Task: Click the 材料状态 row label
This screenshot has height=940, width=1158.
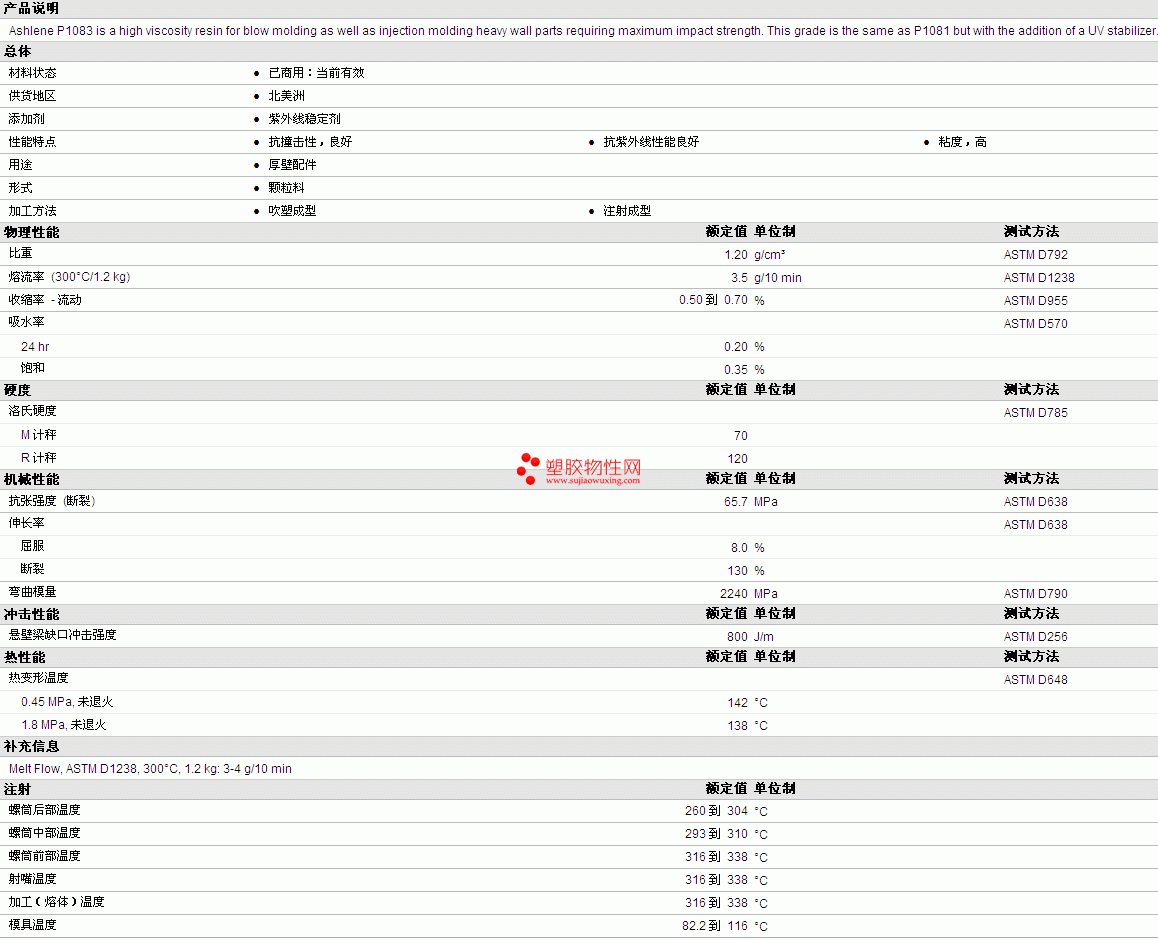Action: pos(32,72)
